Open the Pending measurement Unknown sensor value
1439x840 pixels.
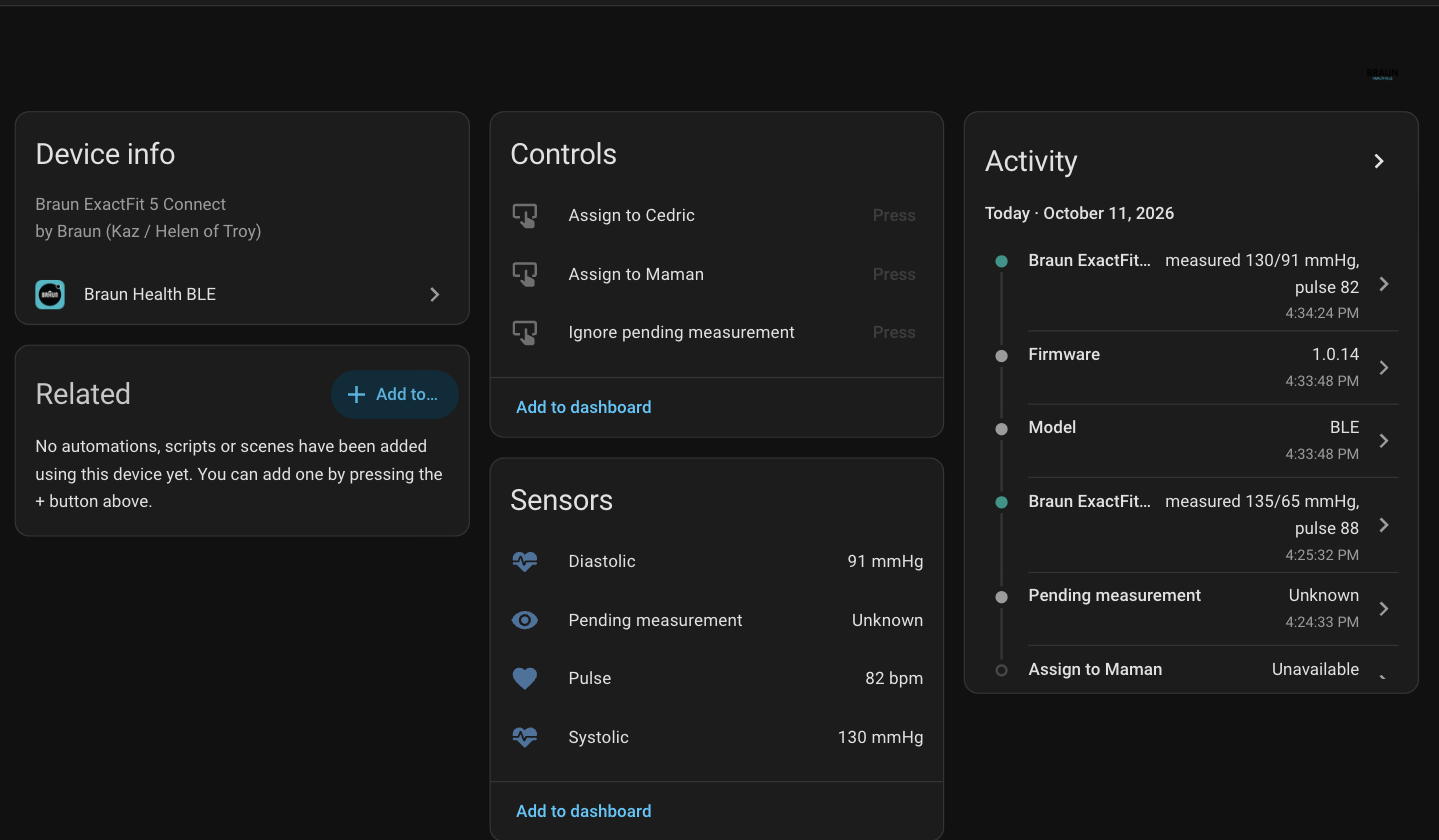pos(887,620)
